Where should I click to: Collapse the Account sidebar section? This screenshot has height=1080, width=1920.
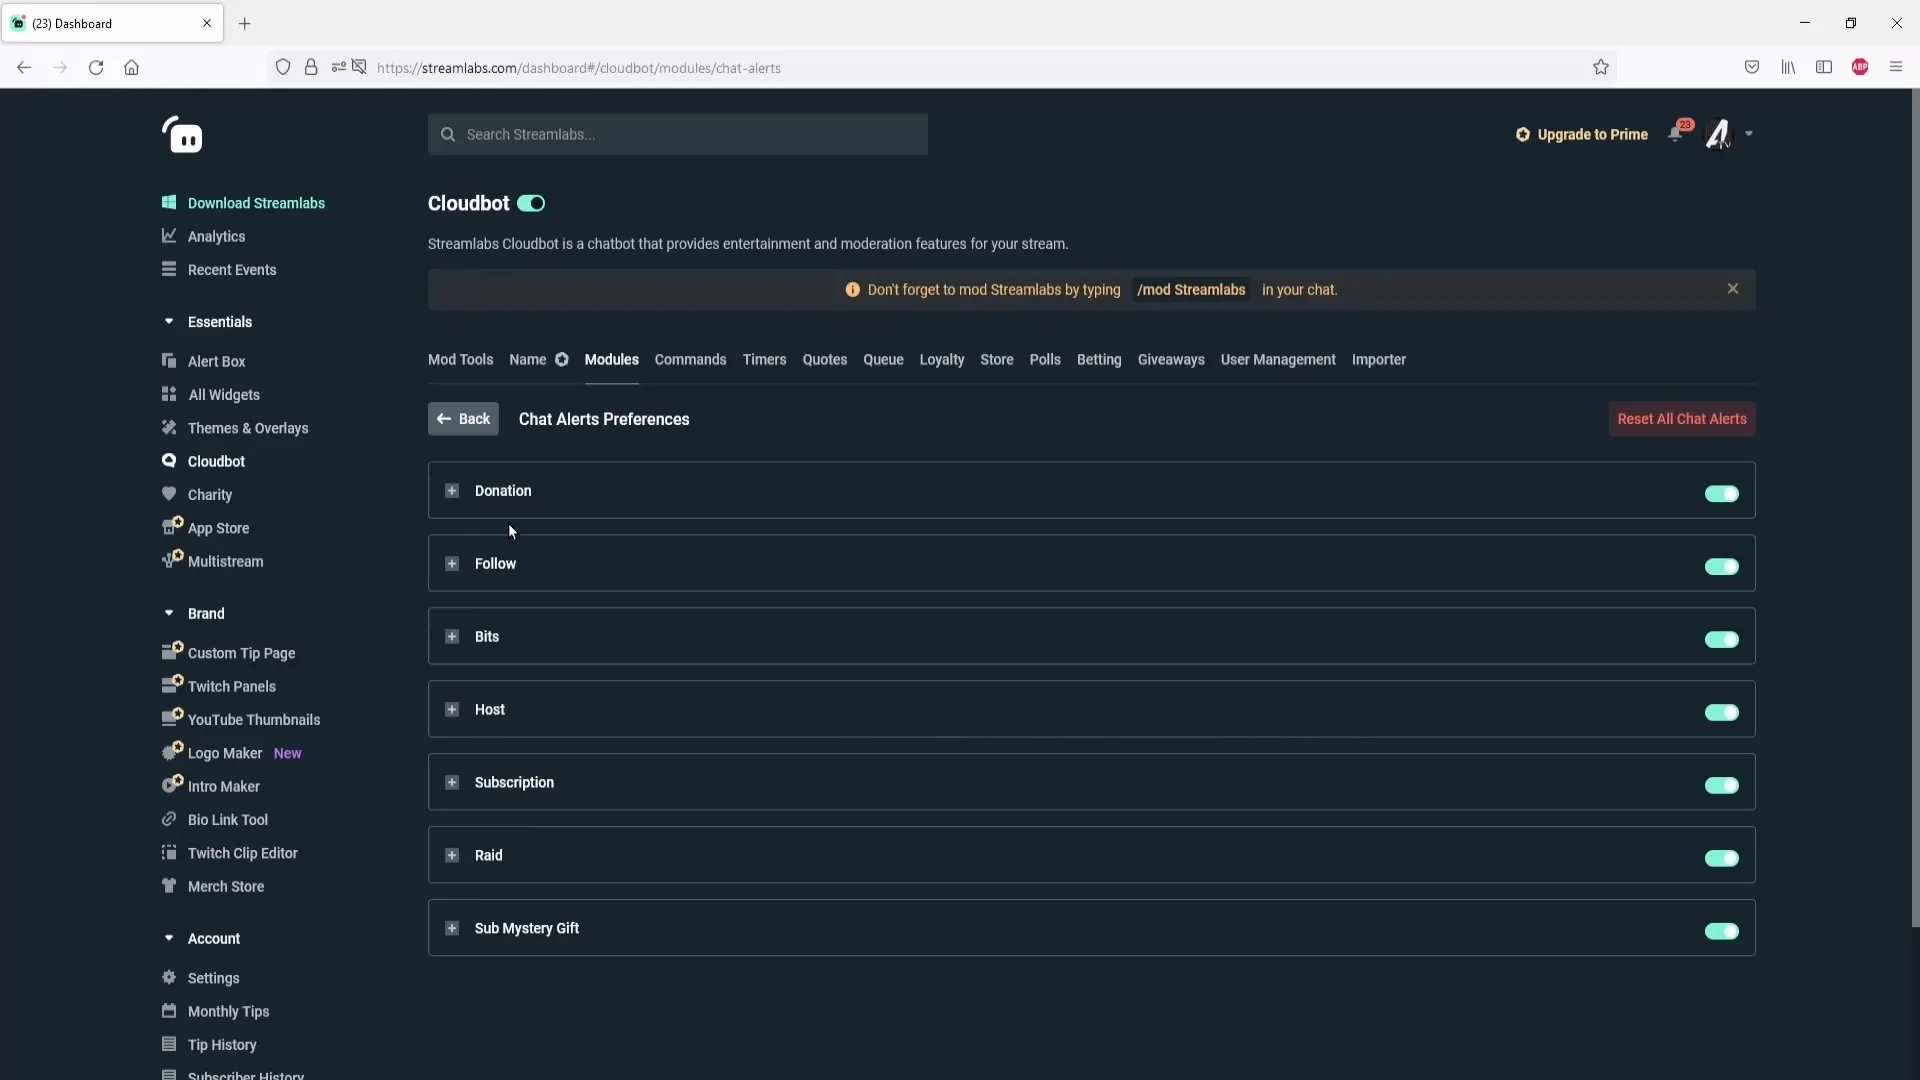(x=168, y=938)
